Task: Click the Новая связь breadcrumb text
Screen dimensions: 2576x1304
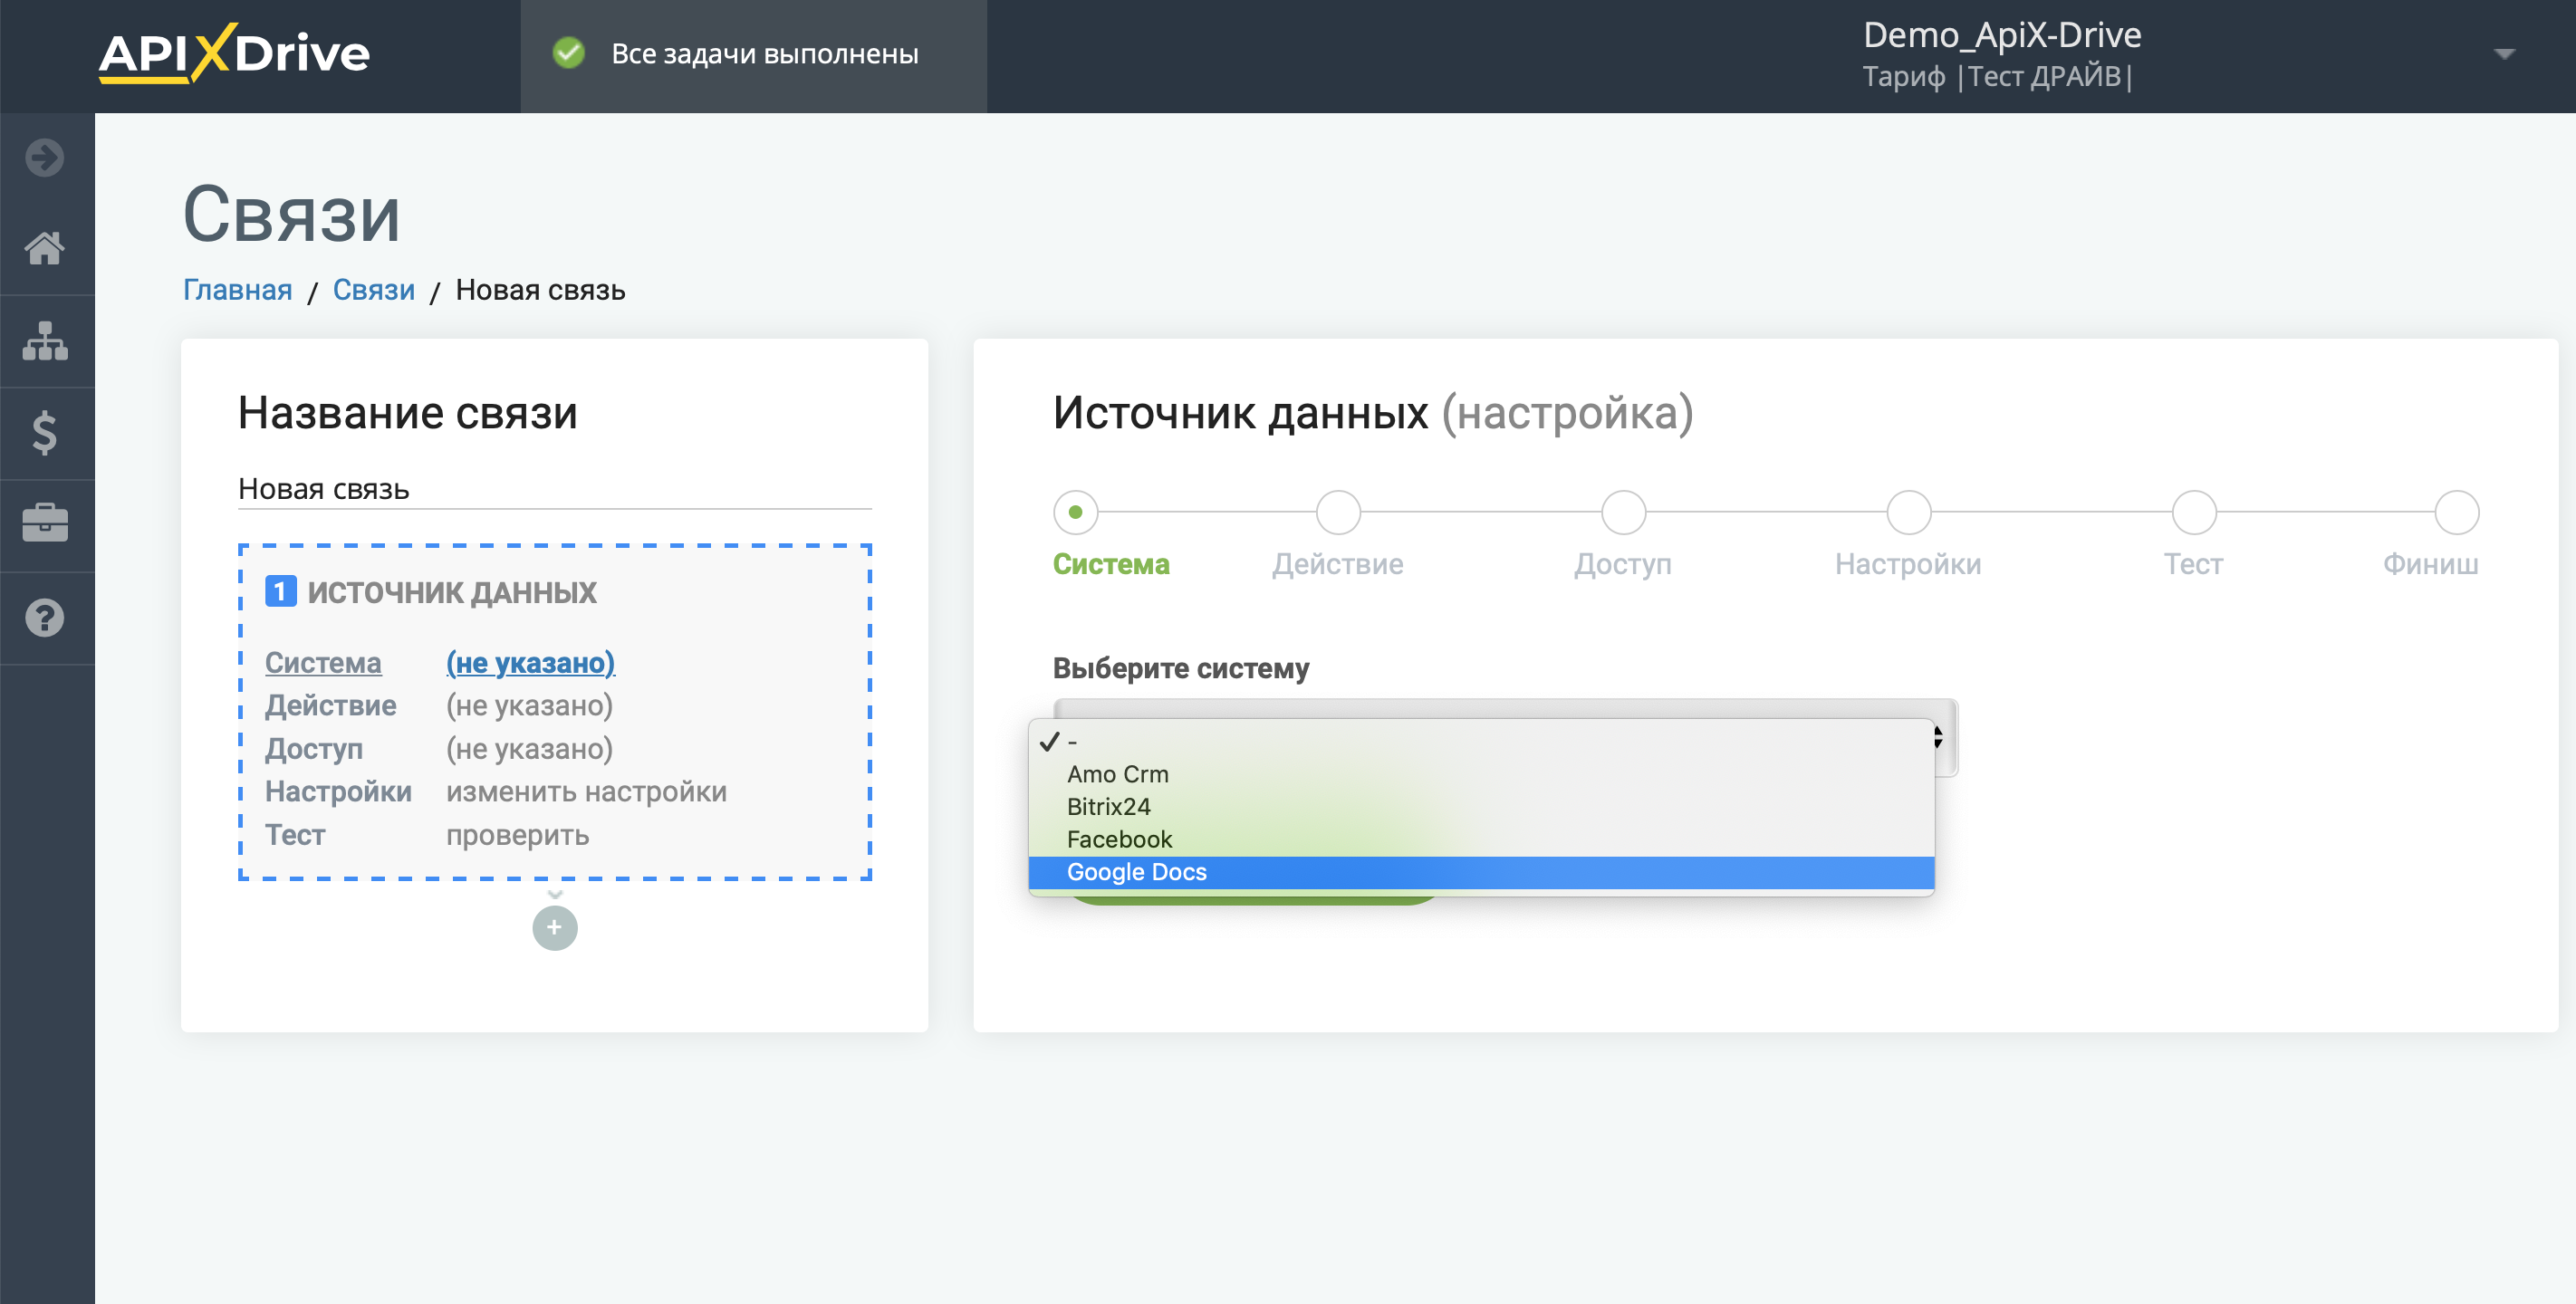Action: tap(540, 290)
